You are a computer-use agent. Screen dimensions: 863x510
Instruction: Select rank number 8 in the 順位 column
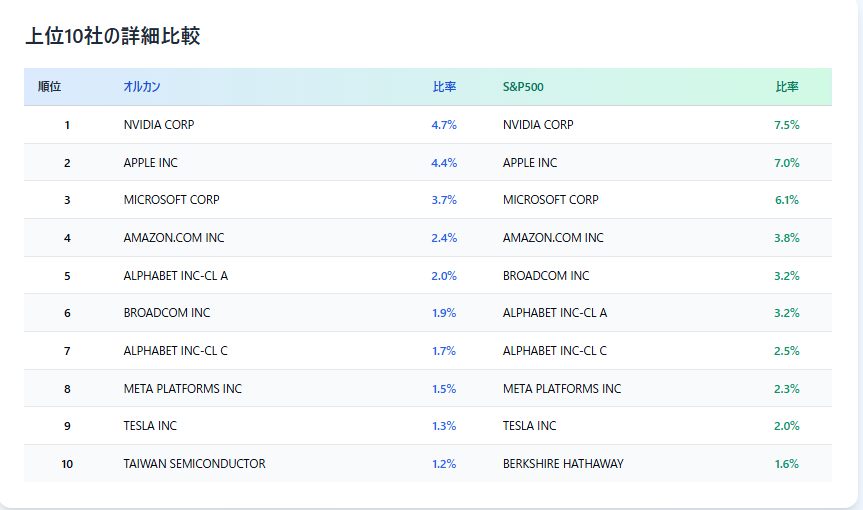67,389
